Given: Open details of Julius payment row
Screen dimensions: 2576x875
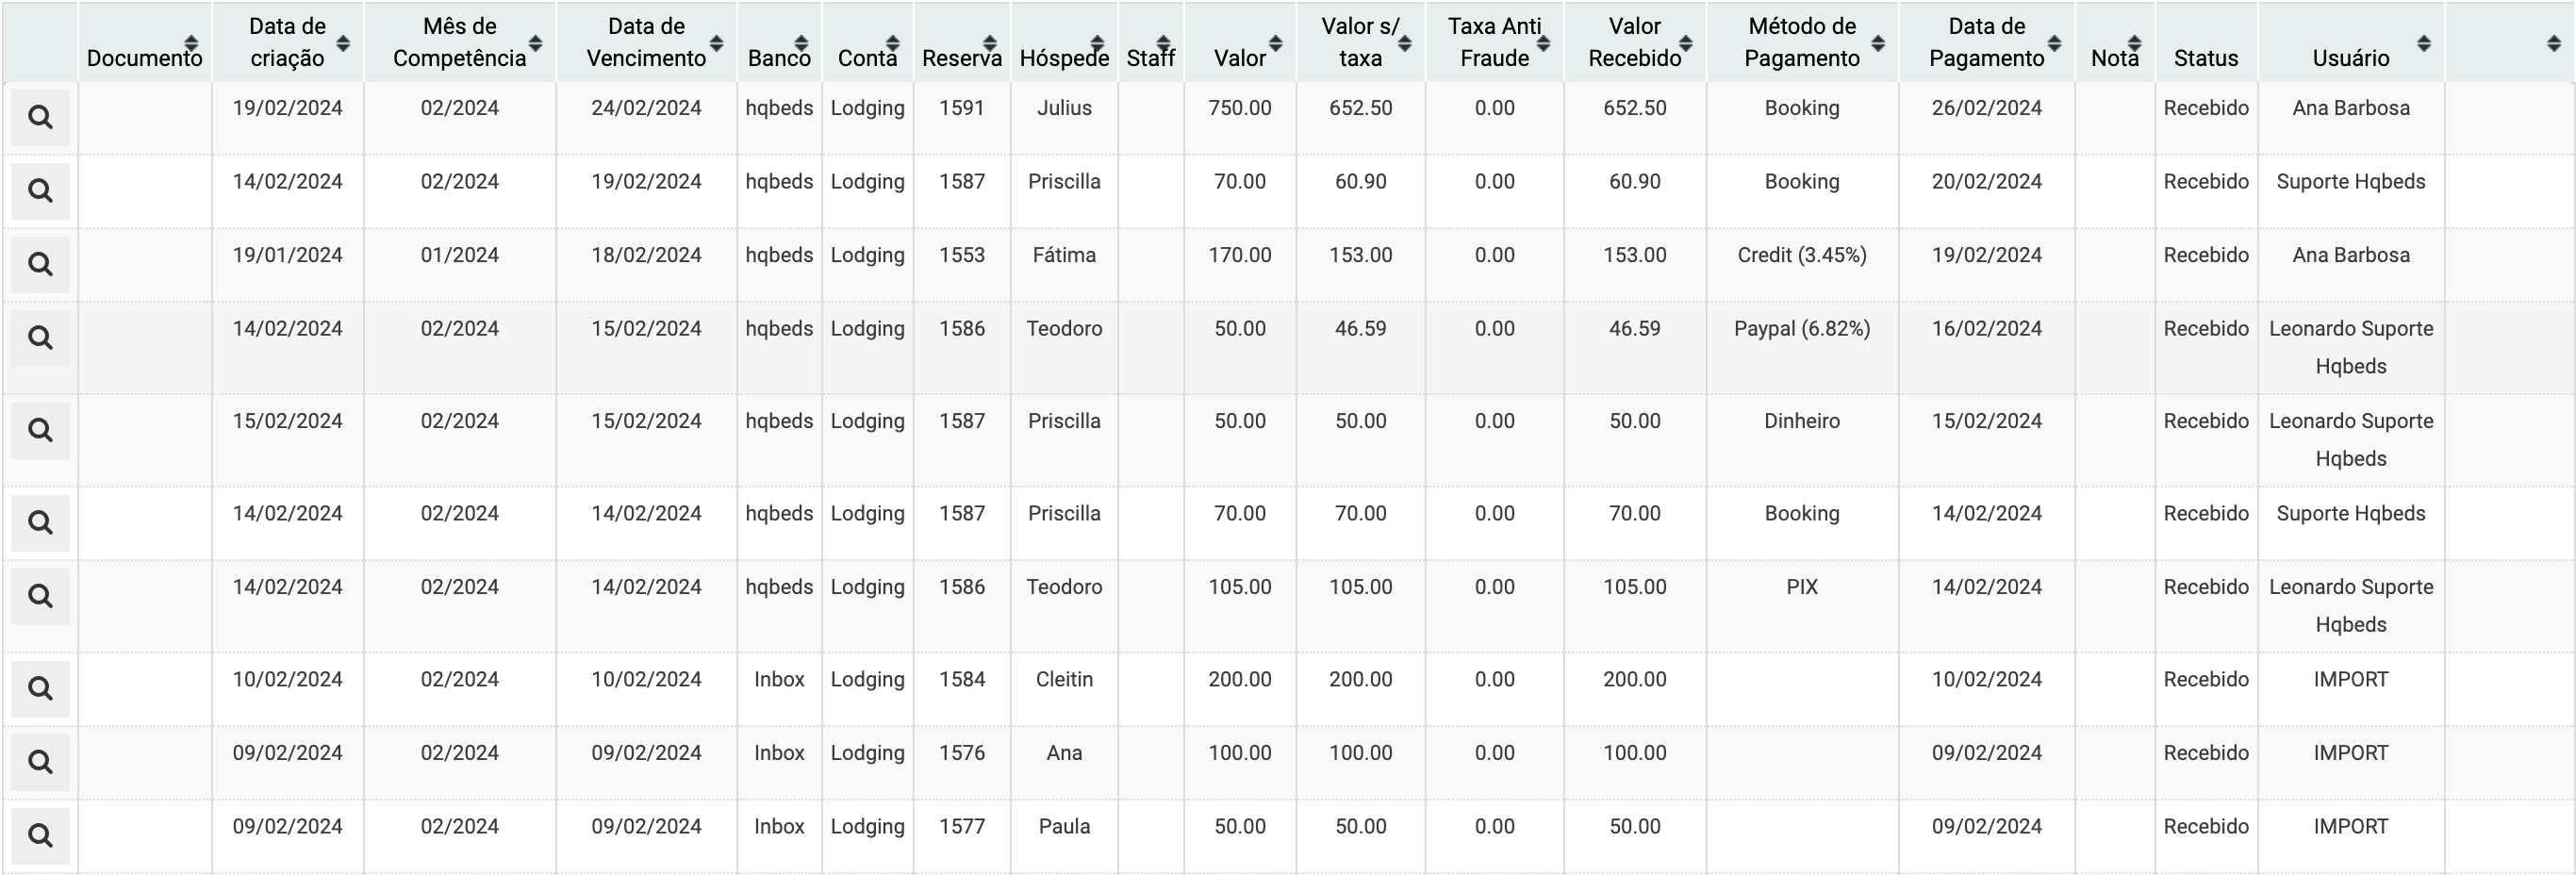Looking at the screenshot, I should [x=40, y=118].
